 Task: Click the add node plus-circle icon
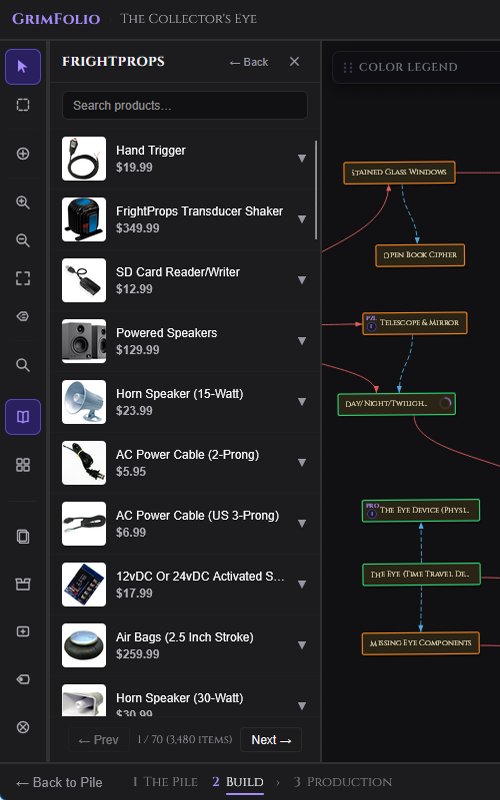[23, 154]
